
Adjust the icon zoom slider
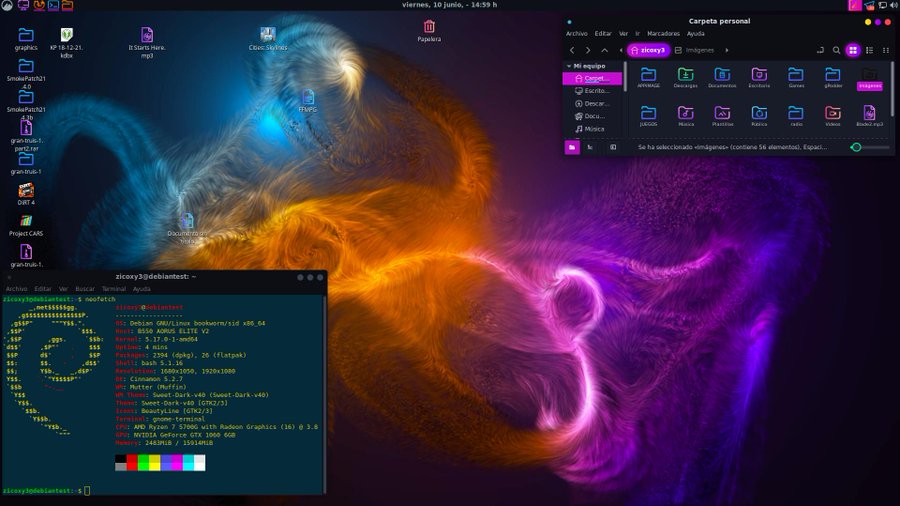click(857, 147)
